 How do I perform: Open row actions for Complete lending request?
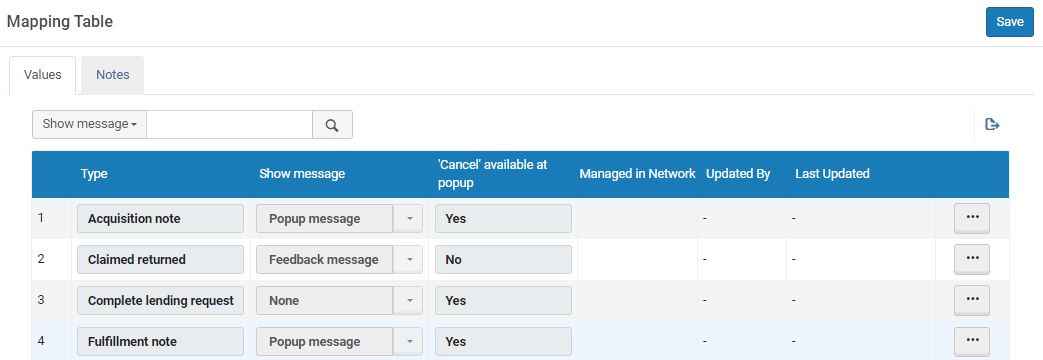(972, 300)
